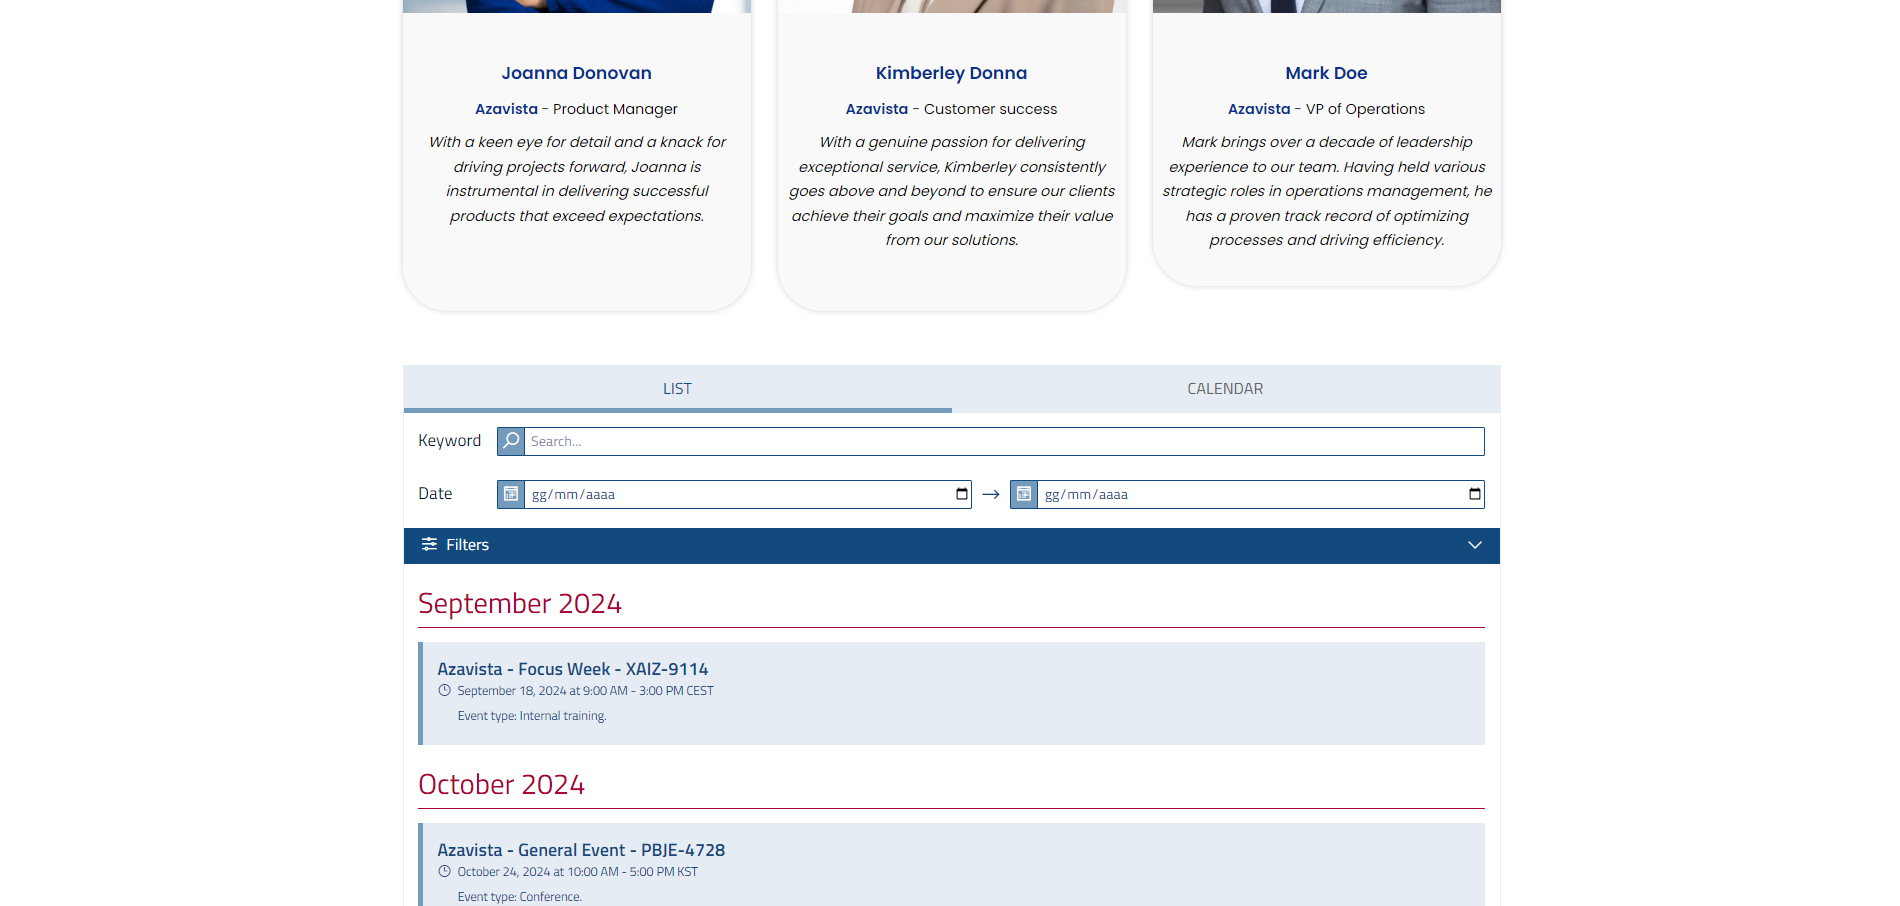Focus the Keyword search field
This screenshot has width=1900, height=906.
1004,441
